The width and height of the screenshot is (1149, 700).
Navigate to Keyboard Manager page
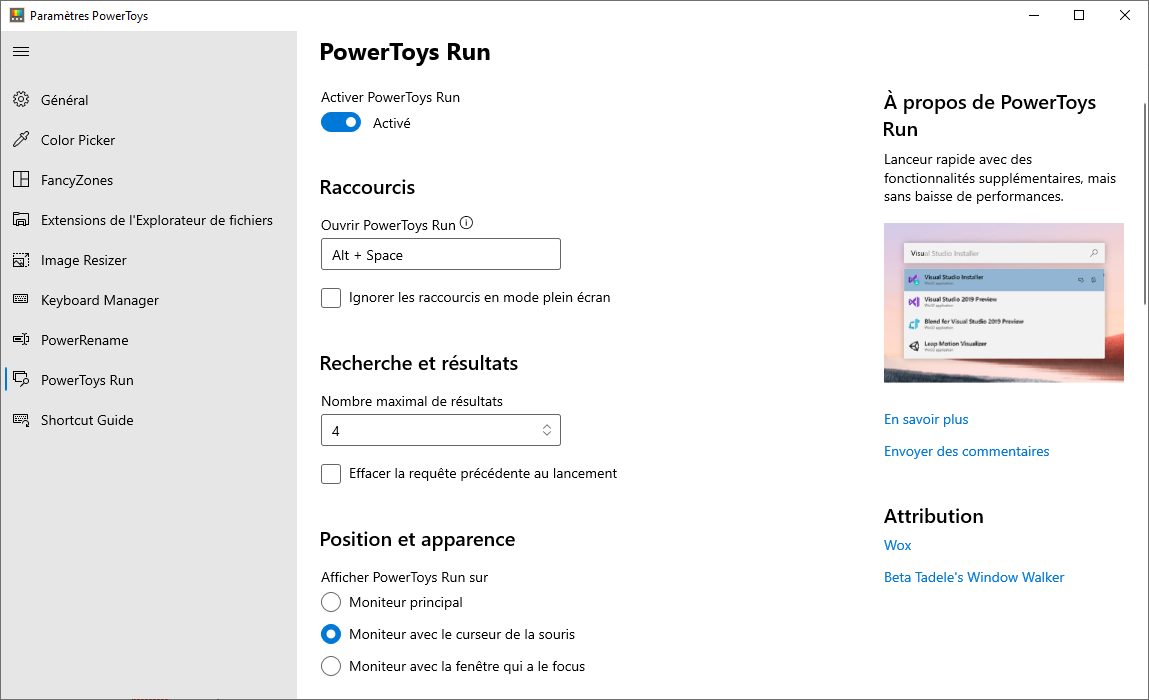click(x=149, y=300)
